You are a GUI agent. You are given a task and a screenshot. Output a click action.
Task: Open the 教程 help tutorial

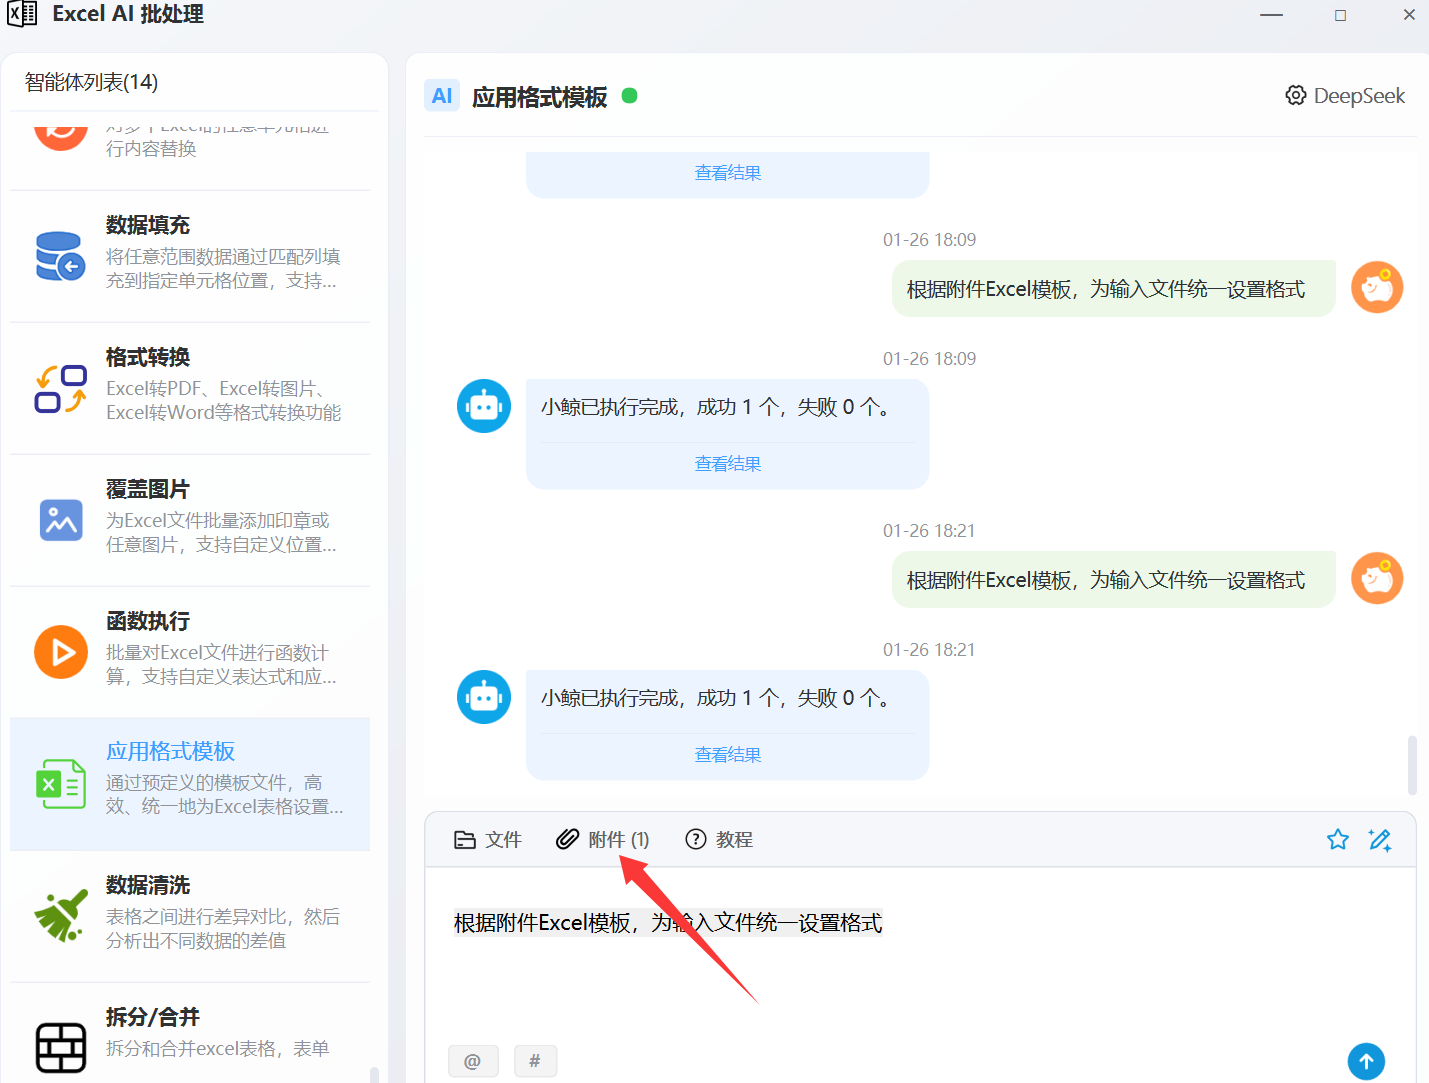click(719, 840)
